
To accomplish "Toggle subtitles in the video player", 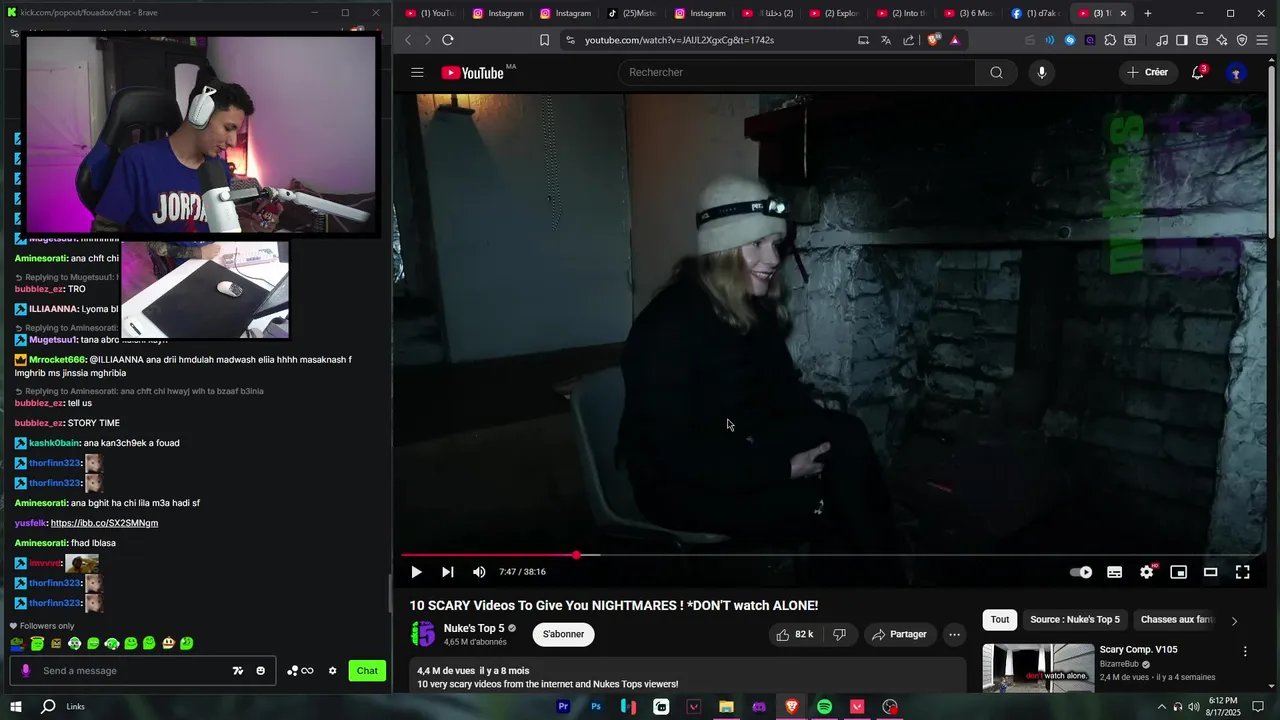I will pos(1114,572).
